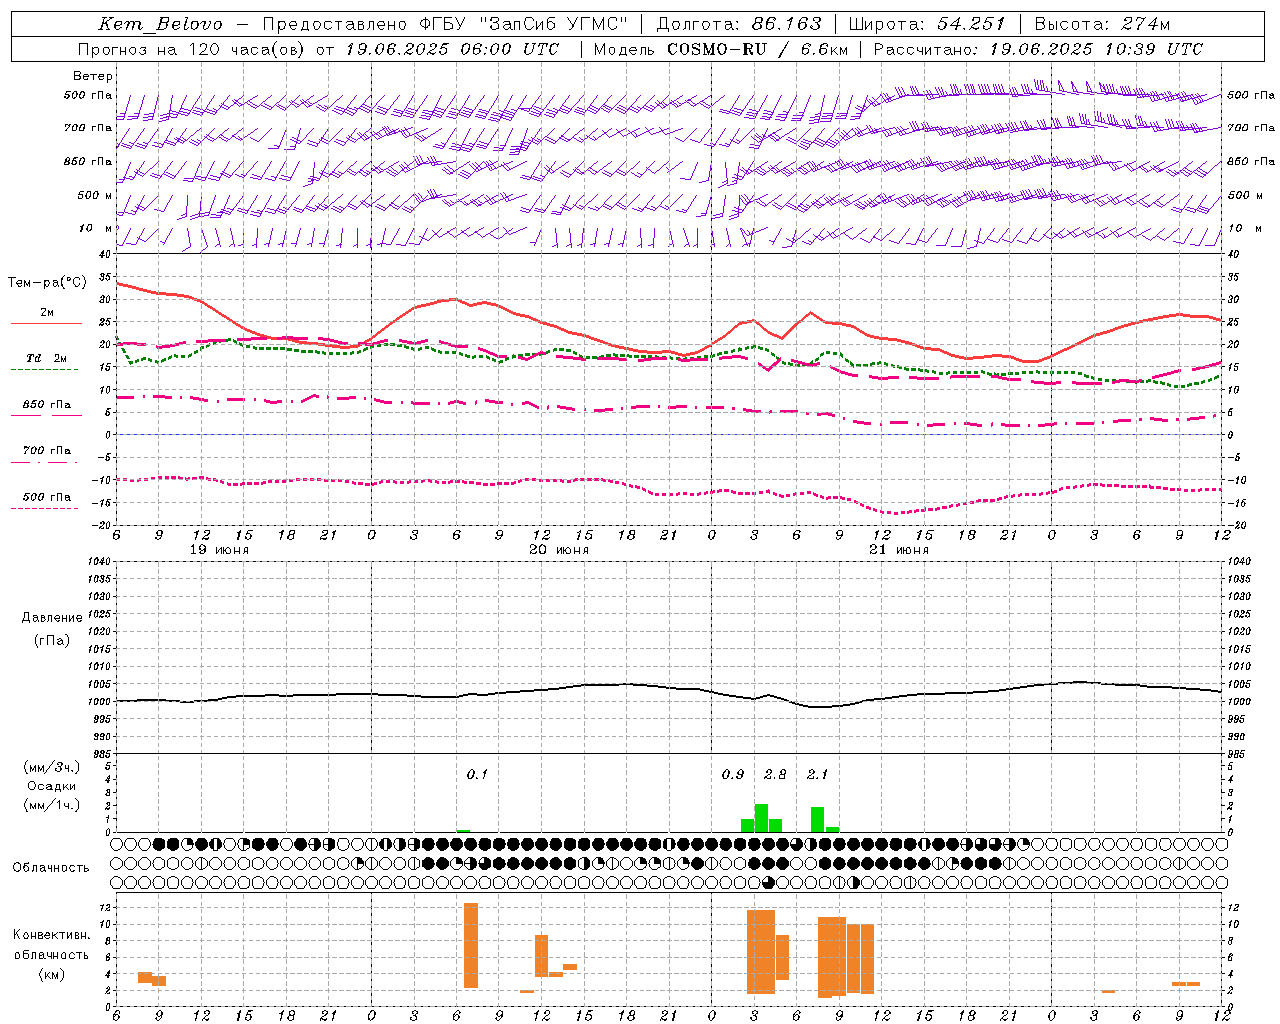Image resolution: width=1280 pixels, height=1024 pixels.
Task: Select the Модель COSMO-RU / 6.6км label
Action: pyautogui.click(x=720, y=49)
